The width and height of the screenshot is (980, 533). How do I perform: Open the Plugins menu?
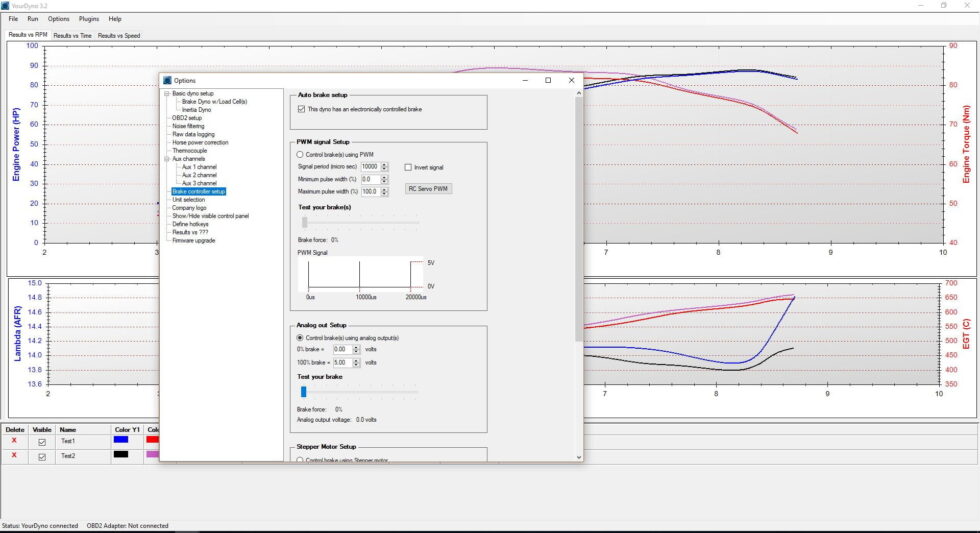89,19
